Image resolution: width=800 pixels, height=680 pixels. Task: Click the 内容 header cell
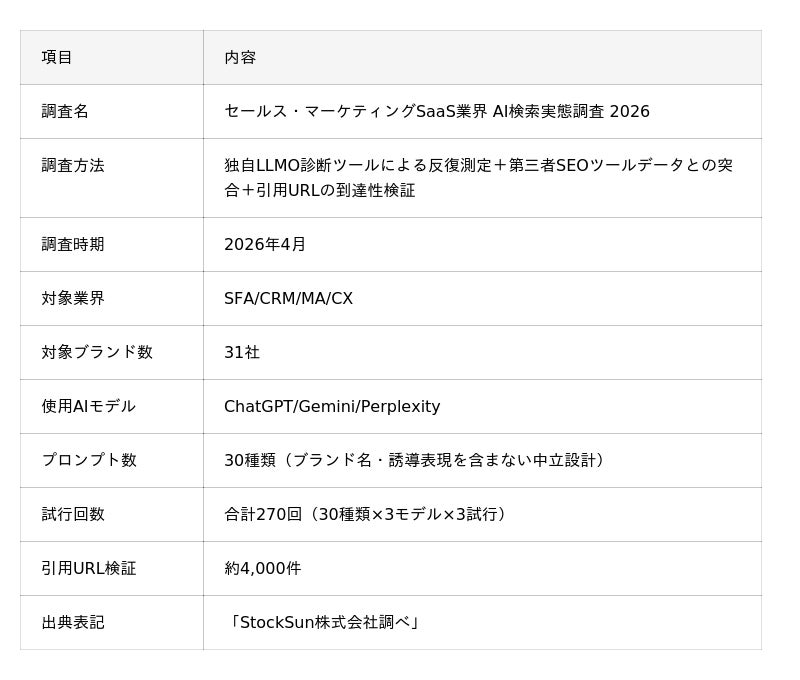pyautogui.click(x=240, y=57)
